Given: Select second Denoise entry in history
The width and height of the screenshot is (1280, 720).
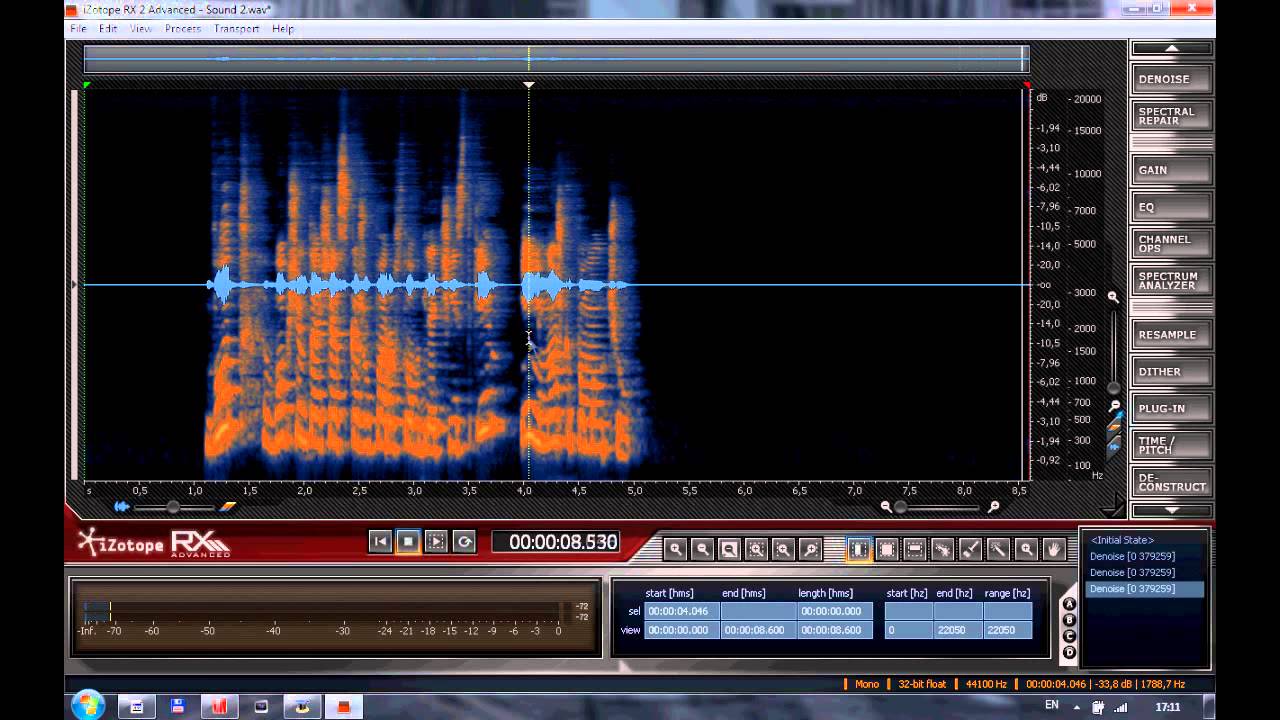Looking at the screenshot, I should [1132, 573].
